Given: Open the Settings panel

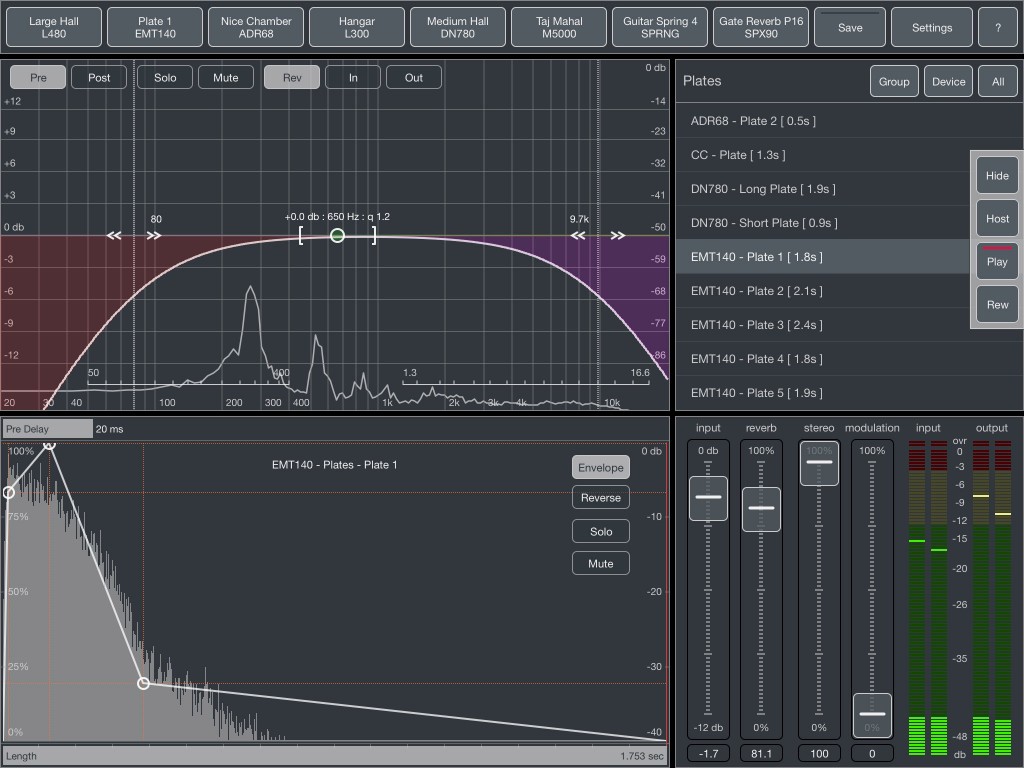Looking at the screenshot, I should 931,28.
